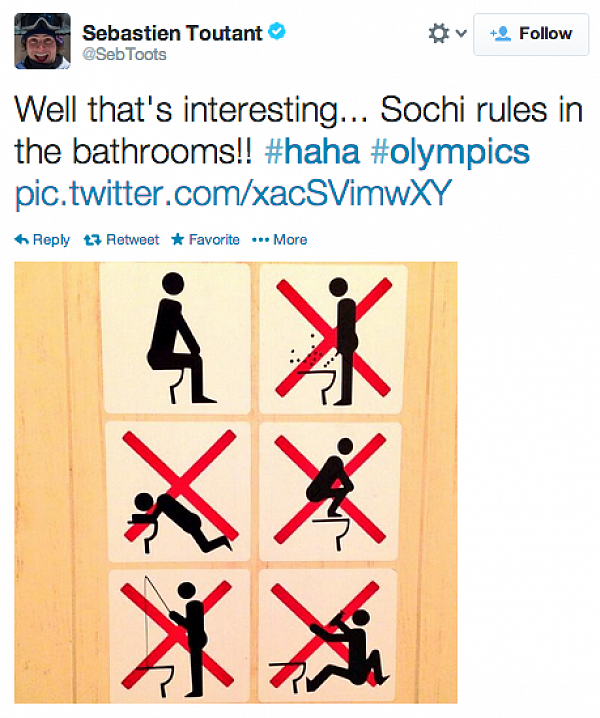The height and width of the screenshot is (718, 600).
Task: Click the Retweet arrows icon
Action: point(93,239)
